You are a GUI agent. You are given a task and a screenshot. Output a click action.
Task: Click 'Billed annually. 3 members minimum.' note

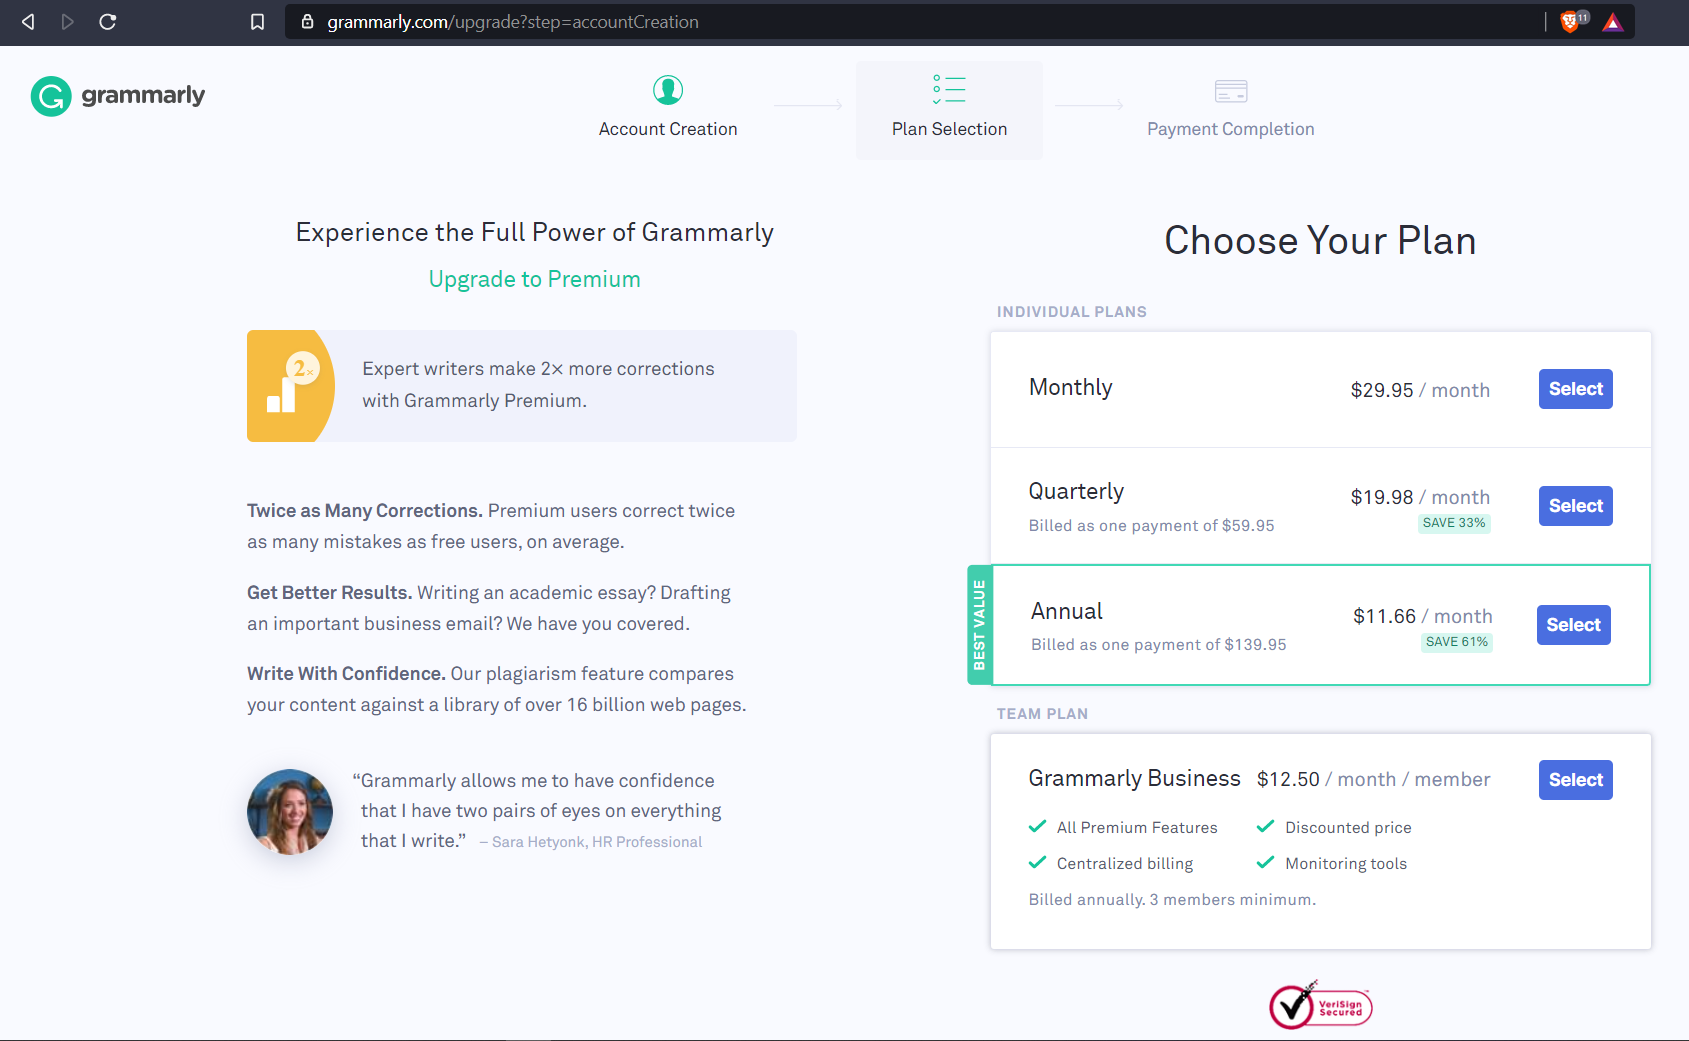point(1172,899)
